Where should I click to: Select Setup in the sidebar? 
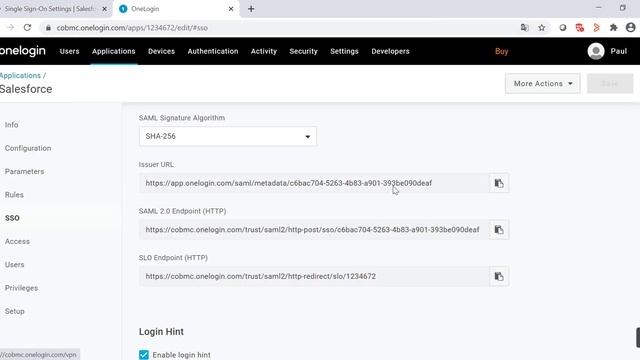(15, 311)
